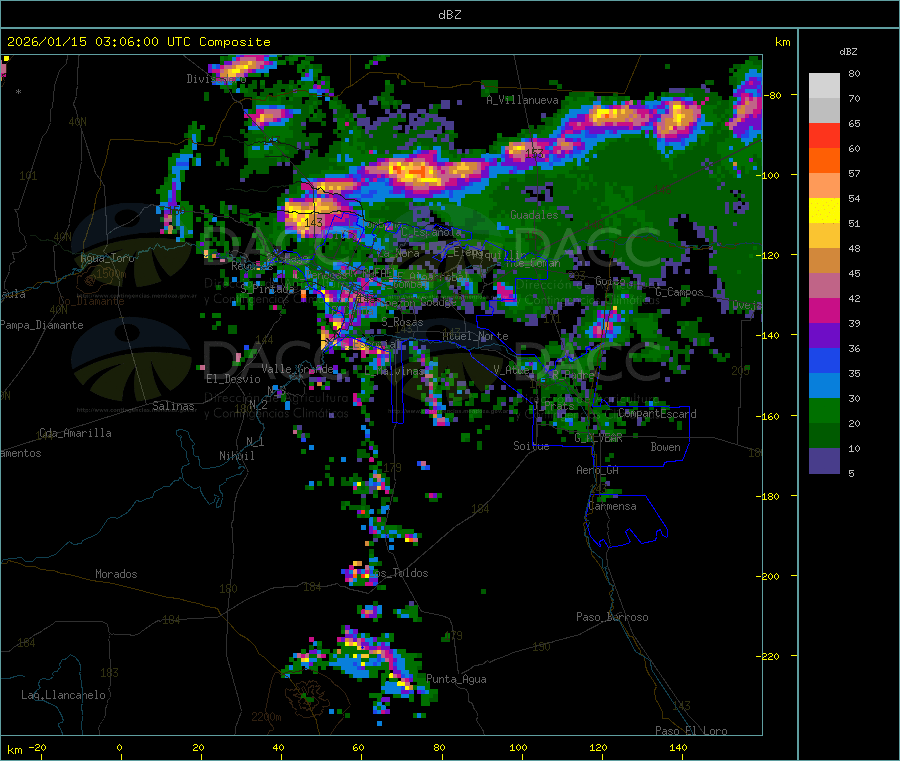Click the Salinas map label
Screen dimensions: 900x761
[173, 406]
